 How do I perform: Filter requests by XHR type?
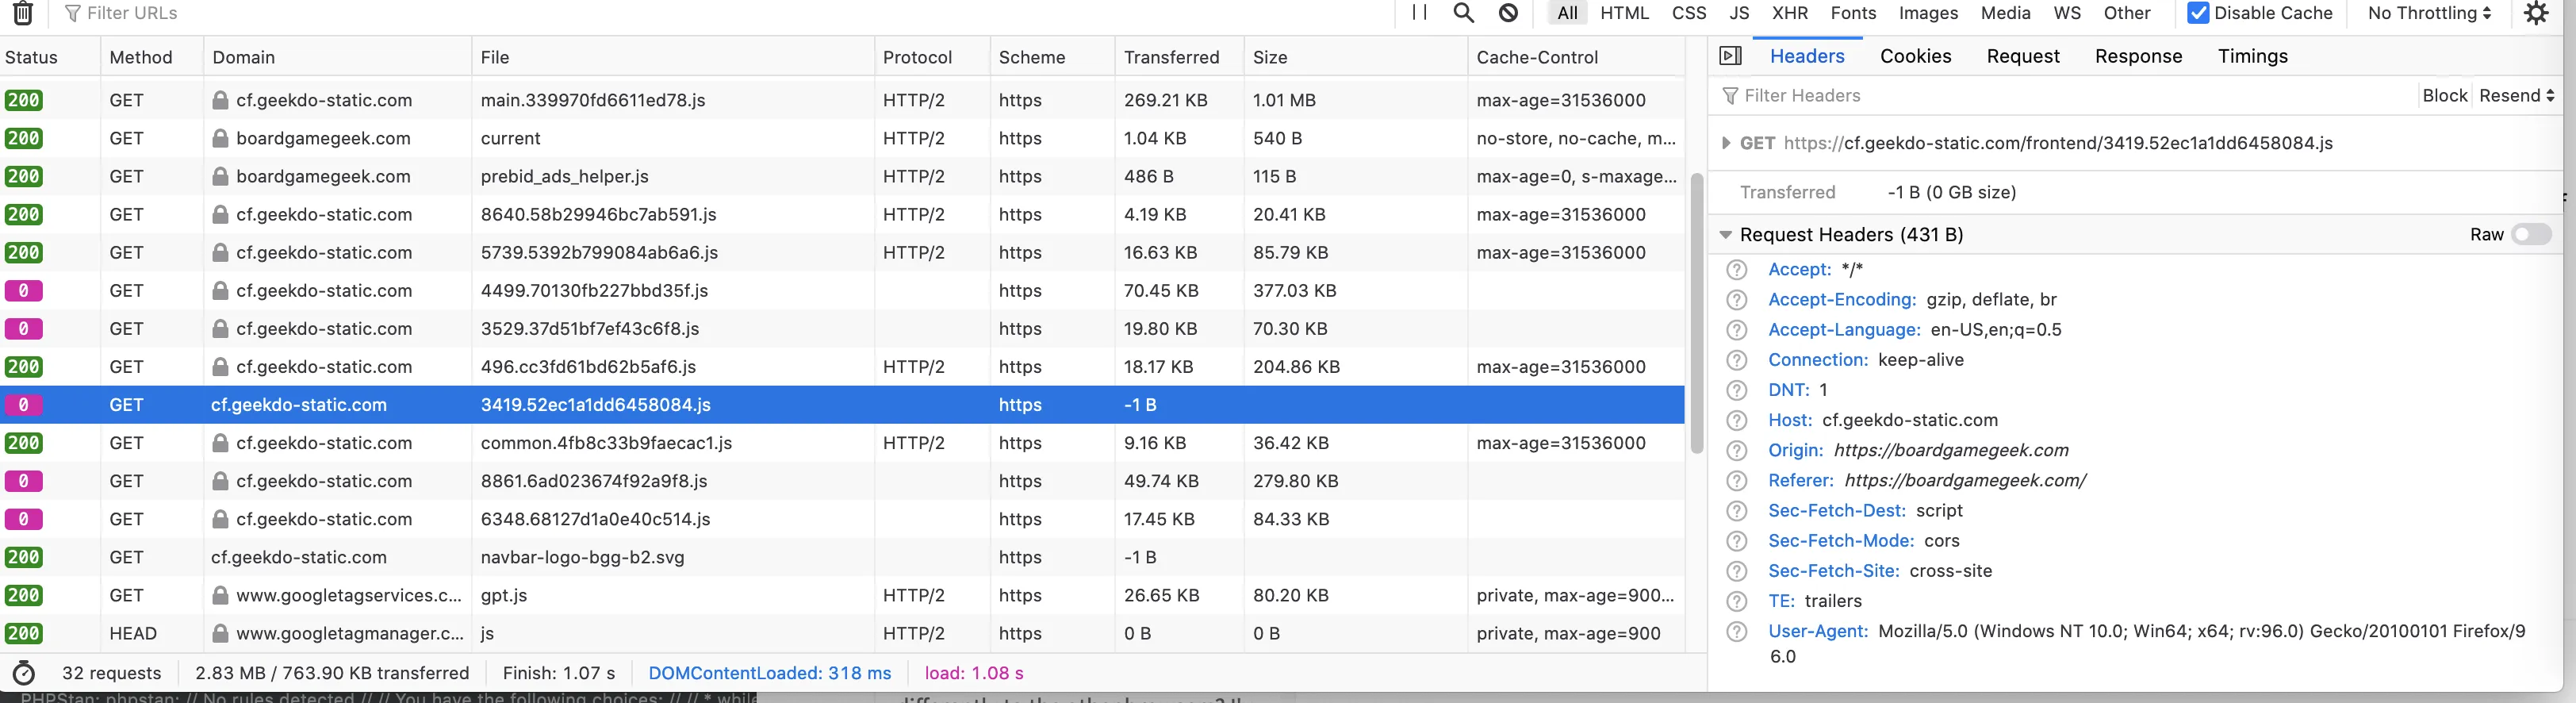[x=1790, y=13]
